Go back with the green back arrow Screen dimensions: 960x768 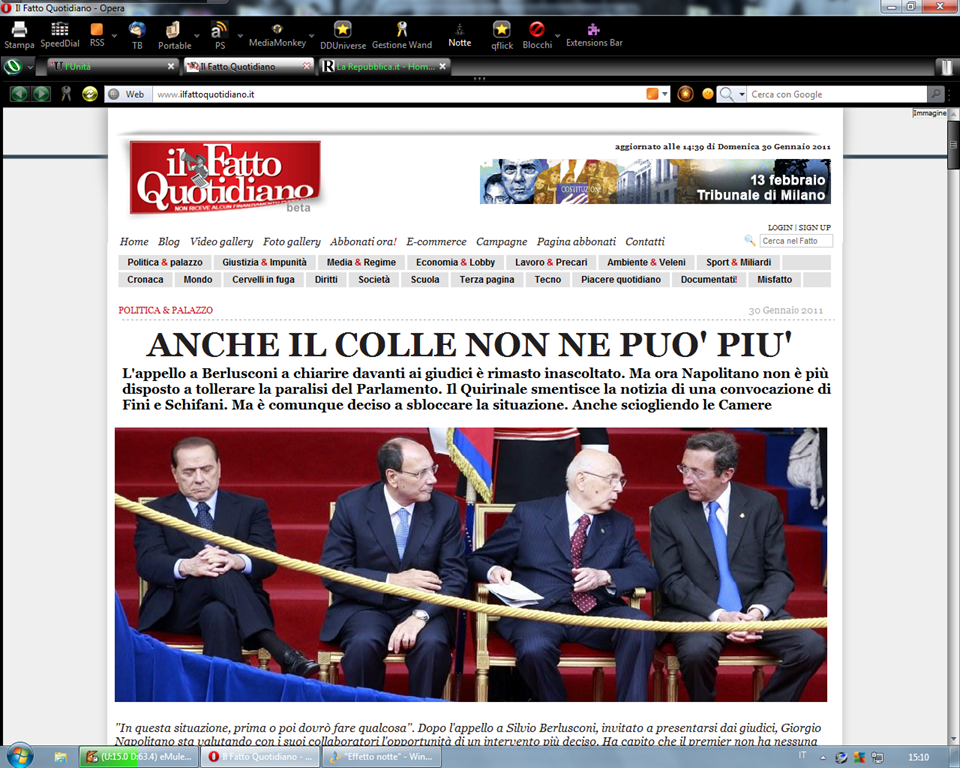pyautogui.click(x=19, y=94)
